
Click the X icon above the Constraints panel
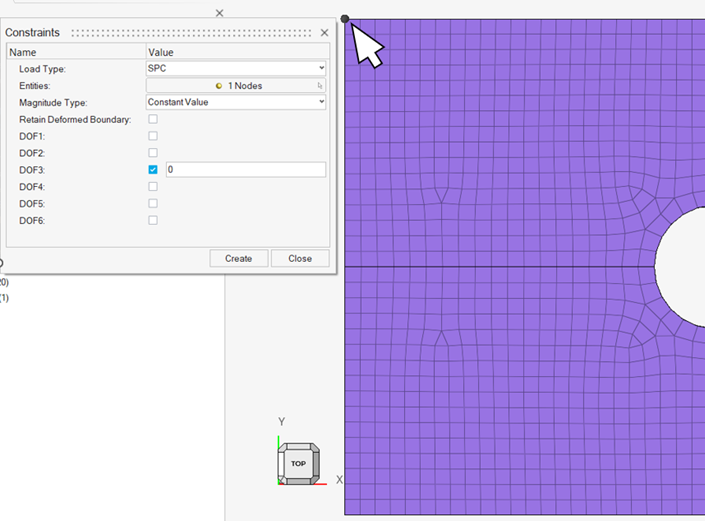point(220,13)
